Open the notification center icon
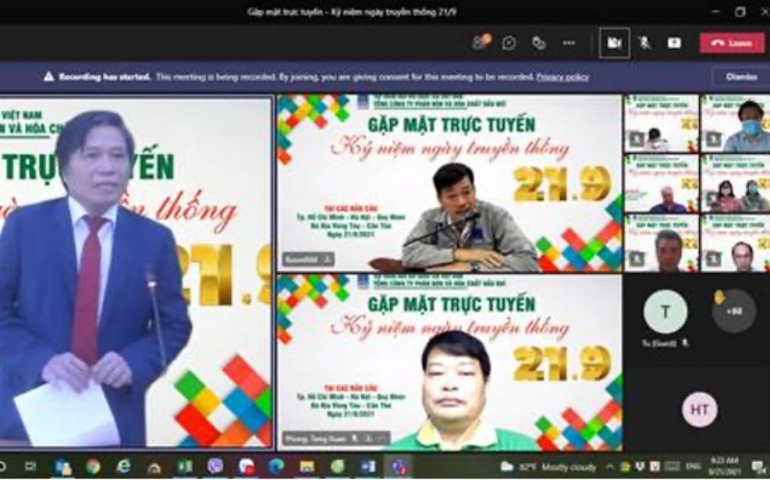The width and height of the screenshot is (770, 480). pyautogui.click(x=757, y=466)
